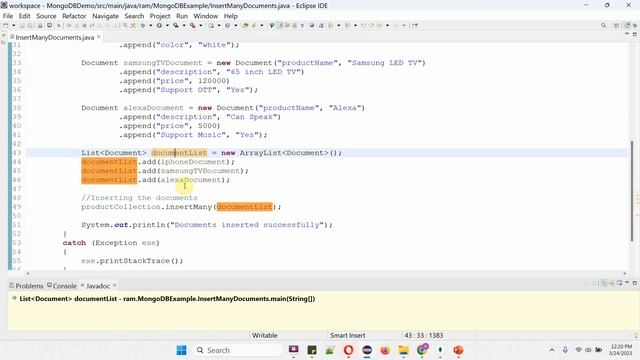This screenshot has height=360, width=640.
Task: Click cursor position '43 : 33 : 1383' status
Action: [x=423, y=335]
